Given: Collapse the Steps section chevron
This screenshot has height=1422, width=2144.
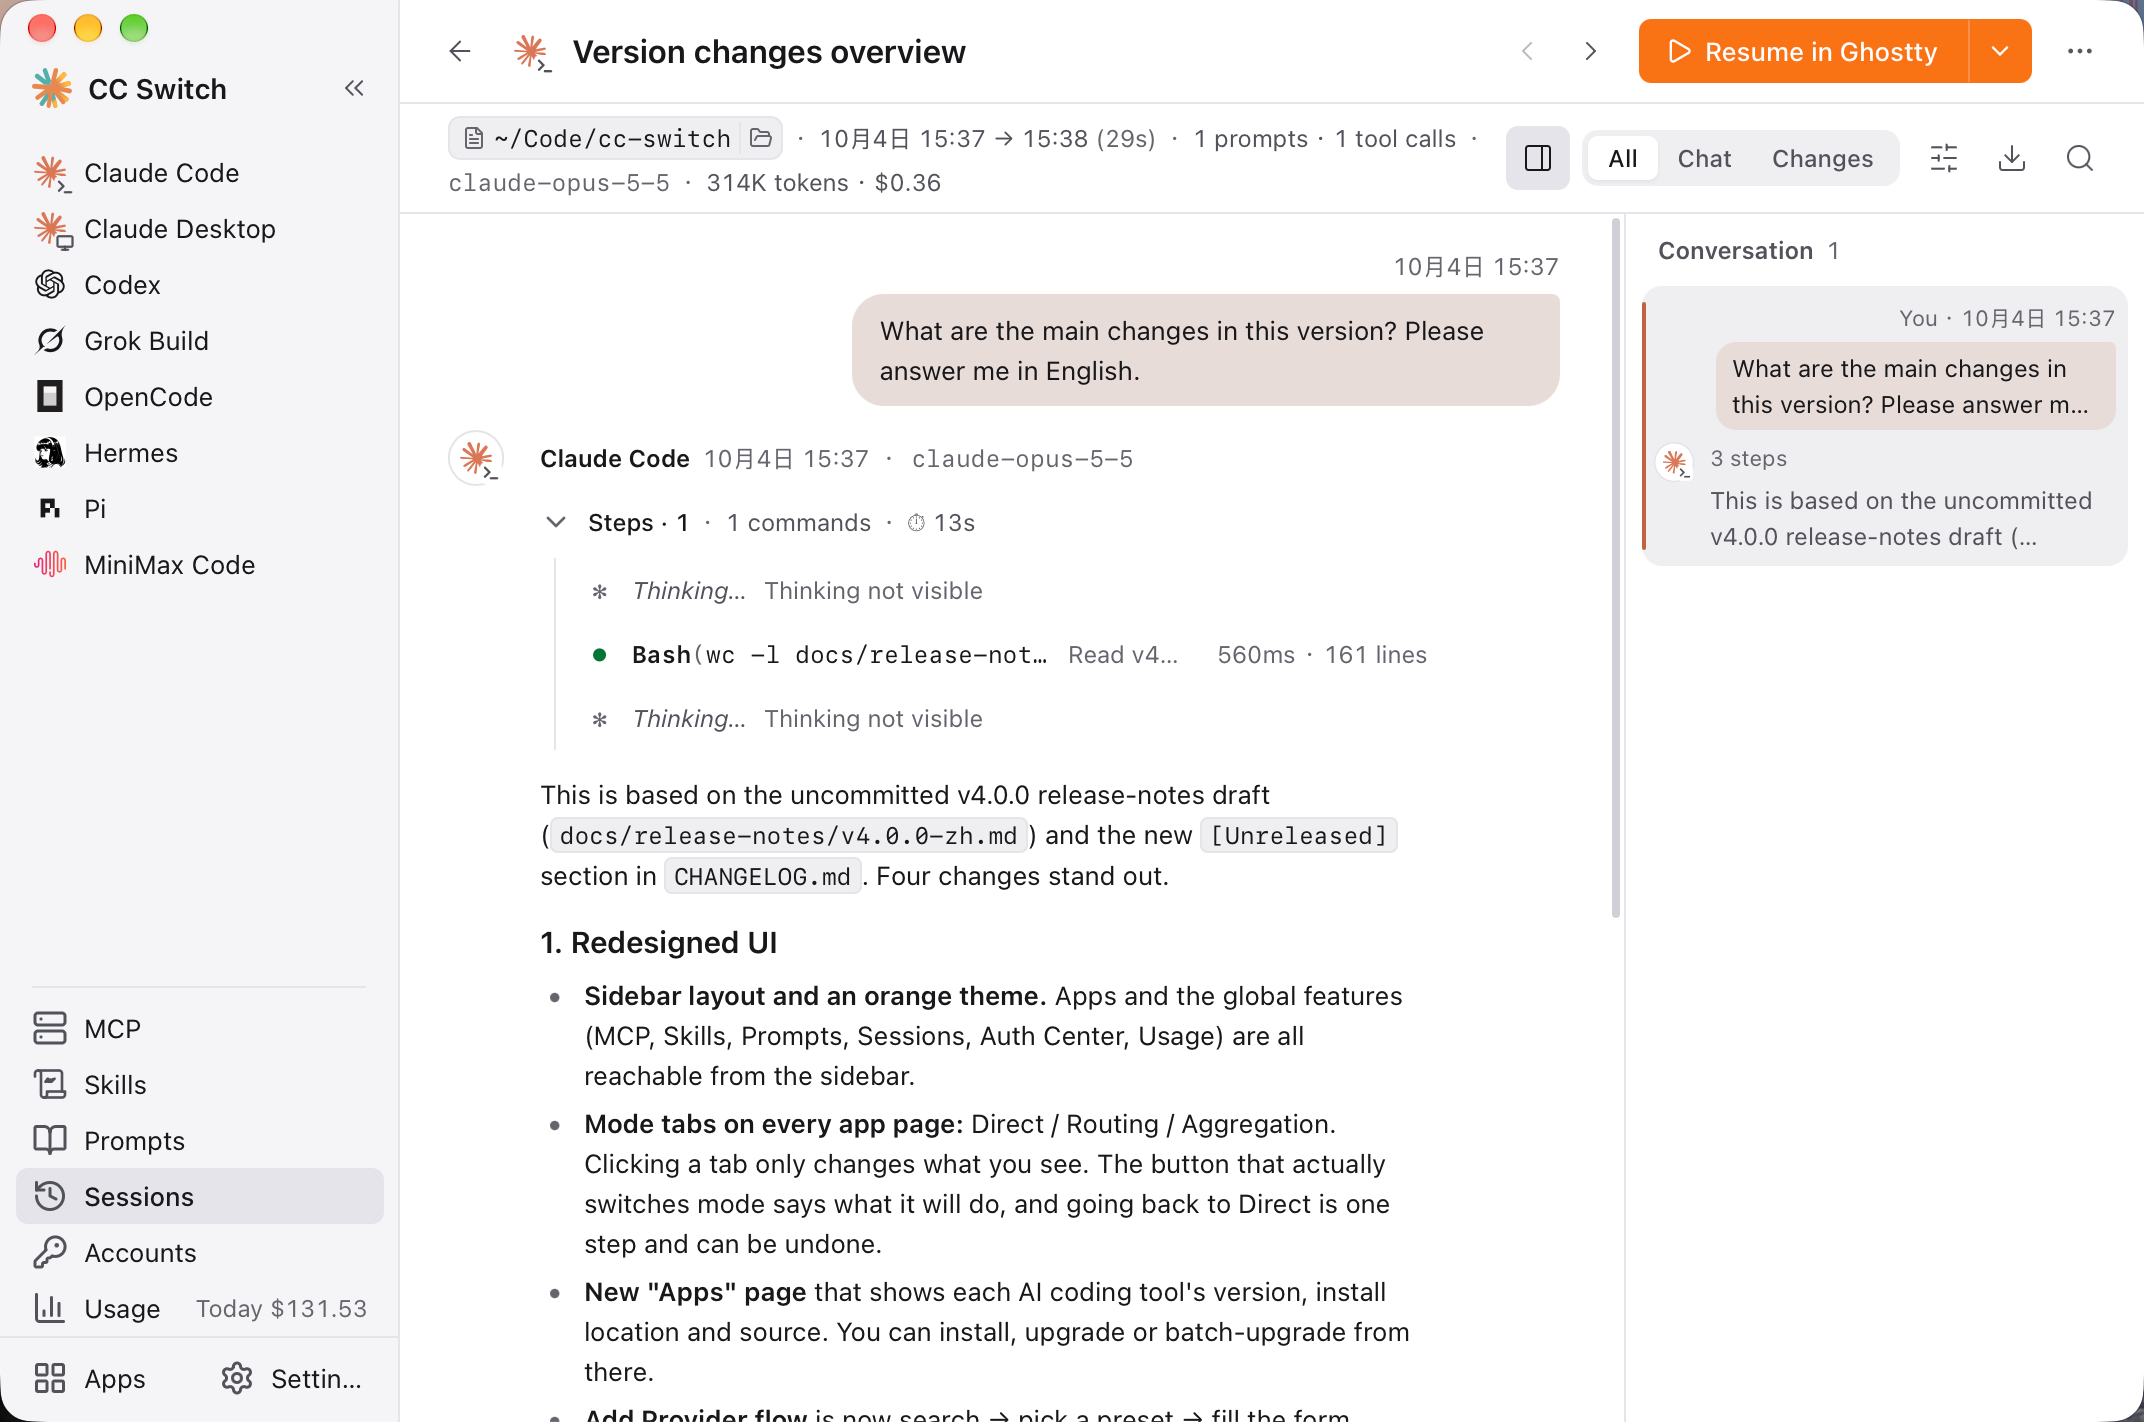Looking at the screenshot, I should [x=556, y=522].
